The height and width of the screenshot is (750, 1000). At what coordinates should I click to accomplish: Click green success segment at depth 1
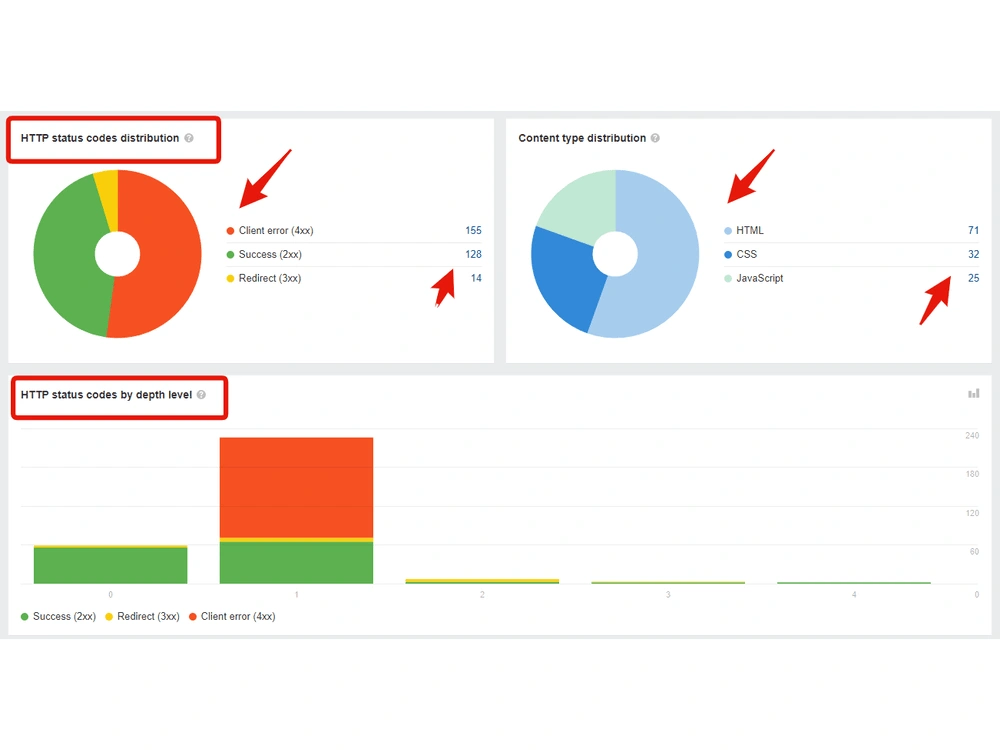click(297, 562)
